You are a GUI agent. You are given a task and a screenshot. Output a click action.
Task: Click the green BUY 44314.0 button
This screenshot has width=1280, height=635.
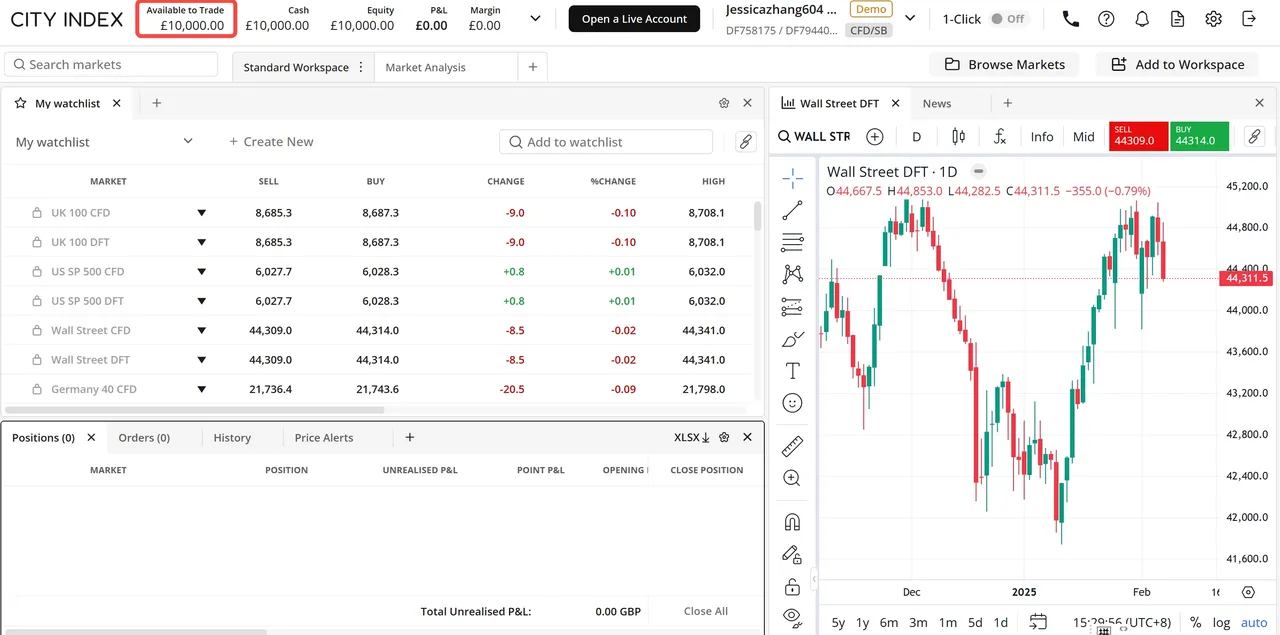tap(1199, 136)
